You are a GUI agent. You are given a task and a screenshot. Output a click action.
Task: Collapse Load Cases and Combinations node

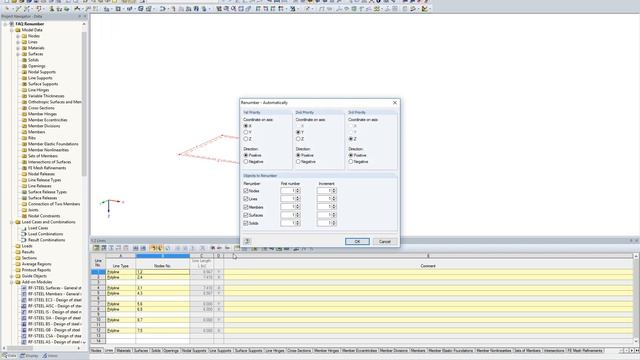pos(11,222)
